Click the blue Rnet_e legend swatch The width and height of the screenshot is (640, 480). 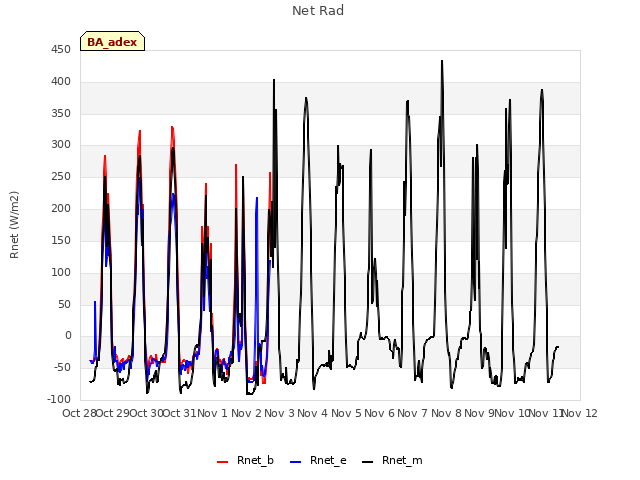click(296, 462)
